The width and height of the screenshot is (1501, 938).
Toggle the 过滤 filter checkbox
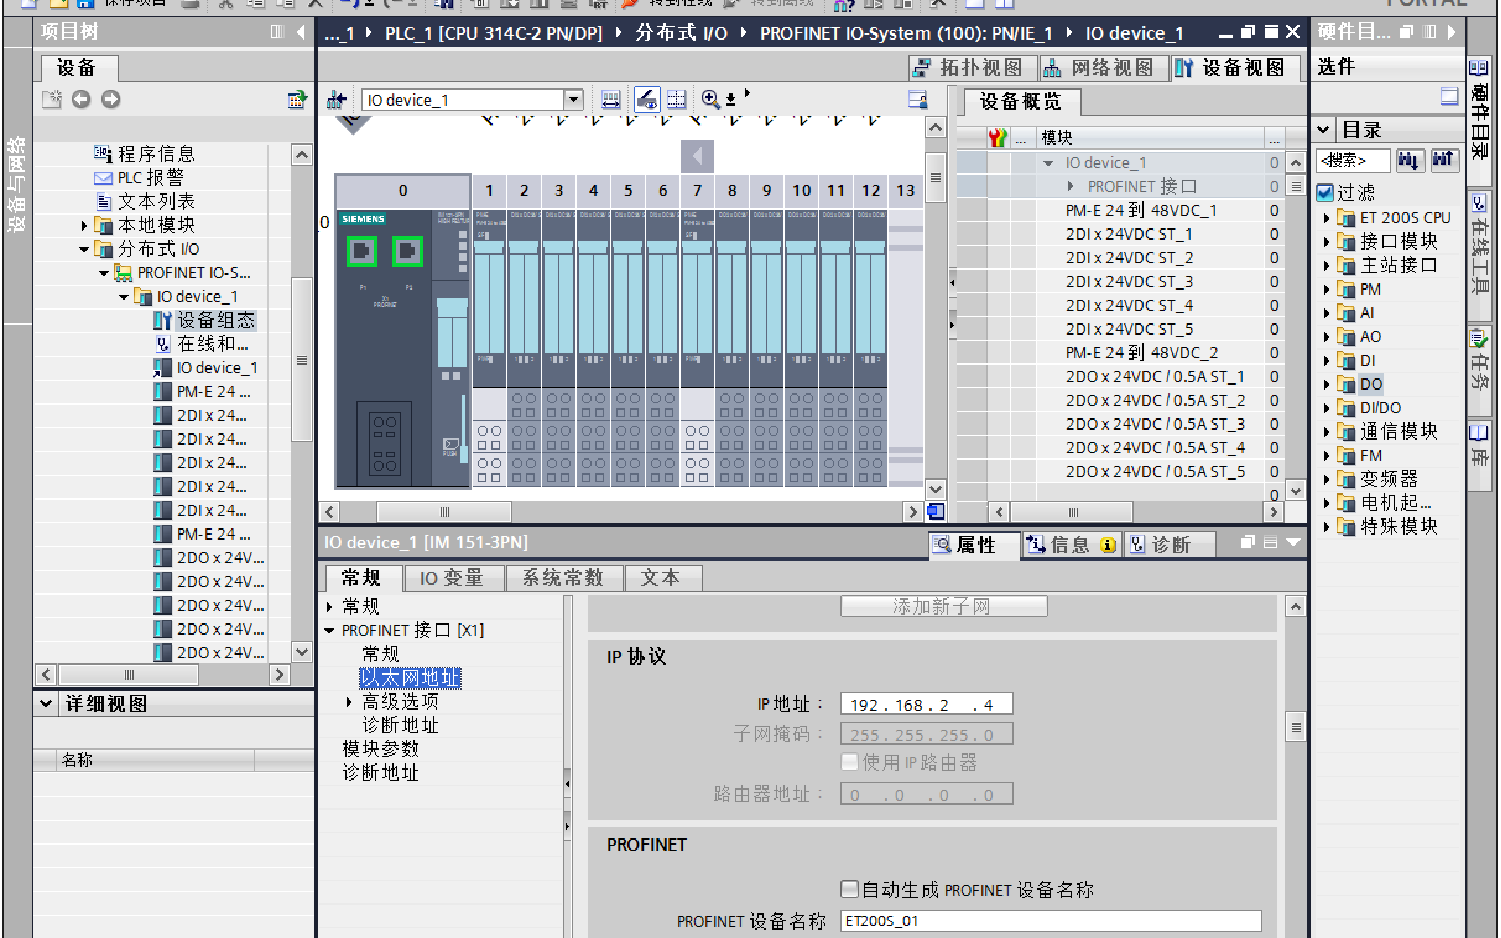[x=1325, y=192]
